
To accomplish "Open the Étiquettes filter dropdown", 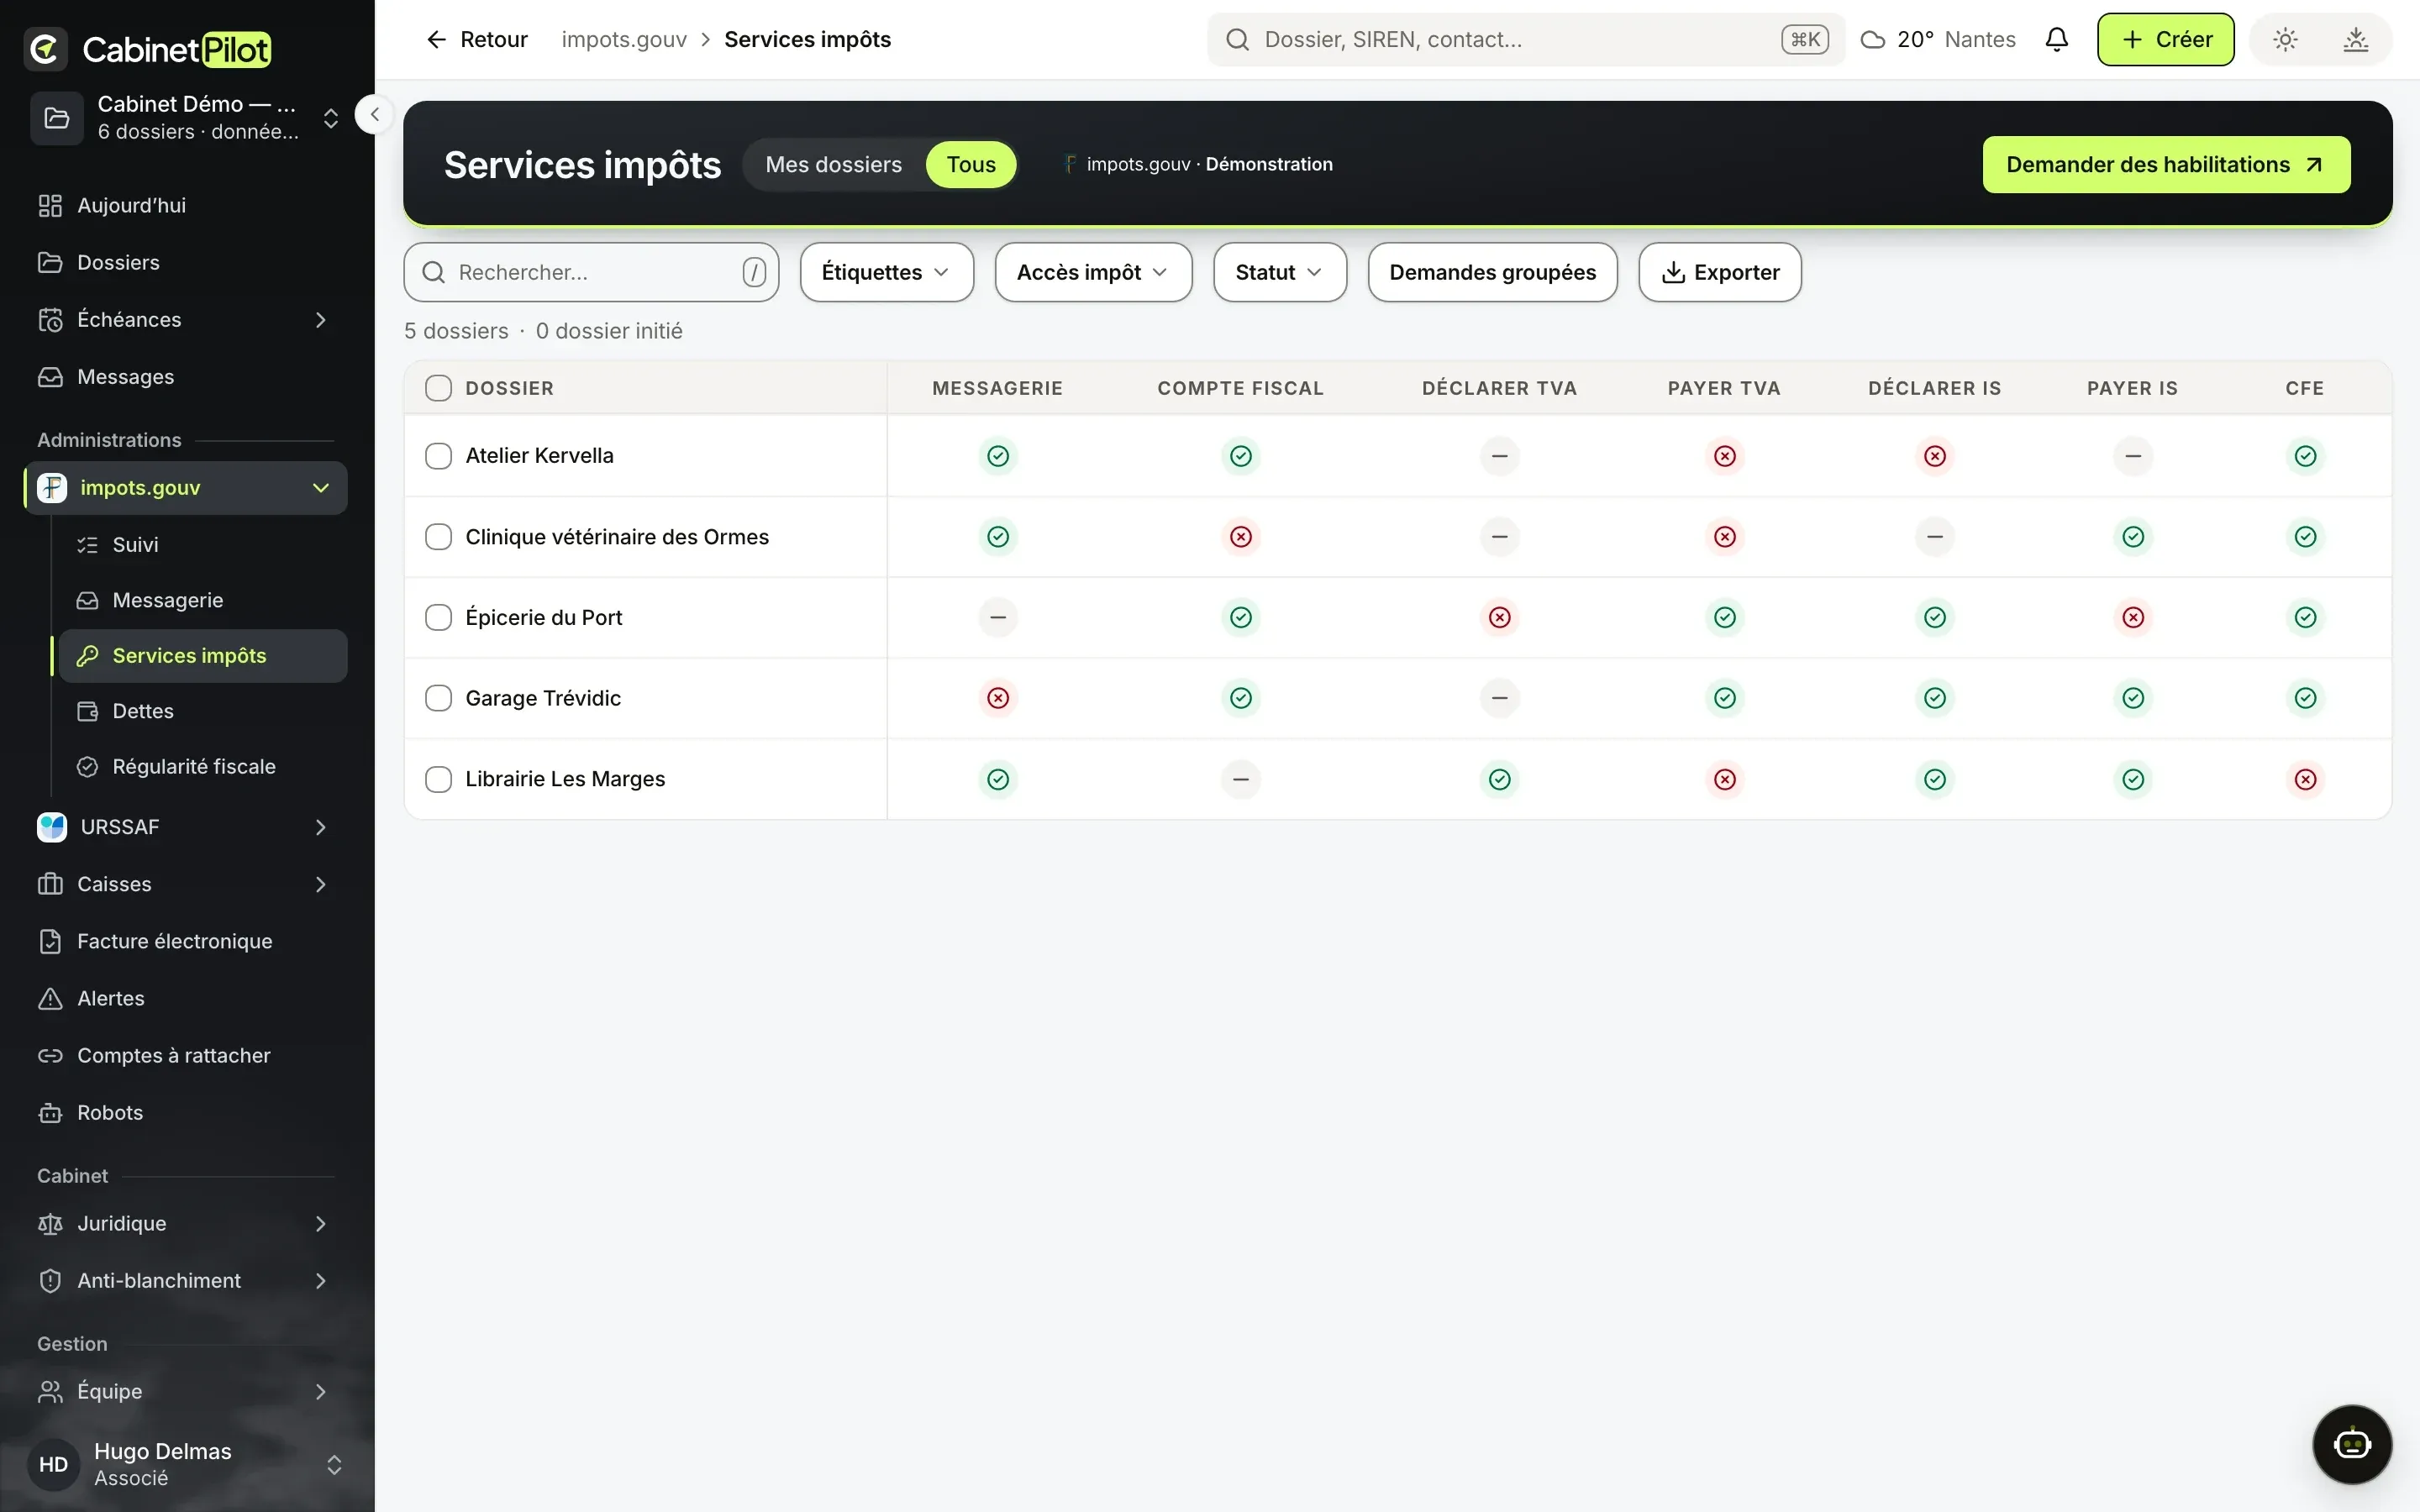I will point(886,272).
